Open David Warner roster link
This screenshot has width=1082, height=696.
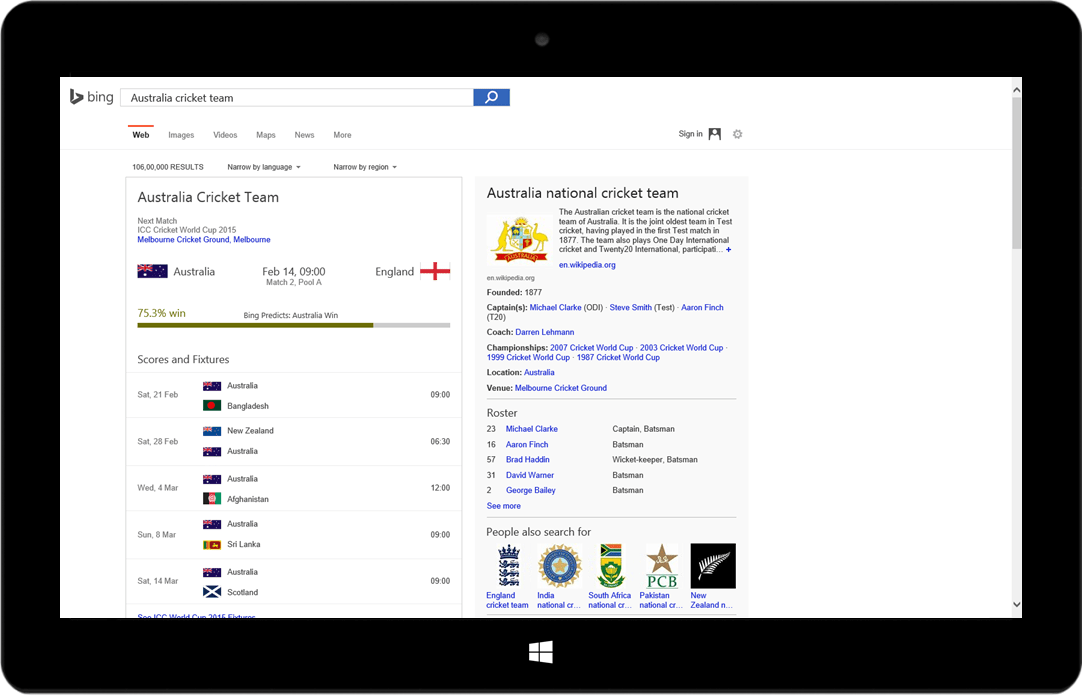(530, 475)
